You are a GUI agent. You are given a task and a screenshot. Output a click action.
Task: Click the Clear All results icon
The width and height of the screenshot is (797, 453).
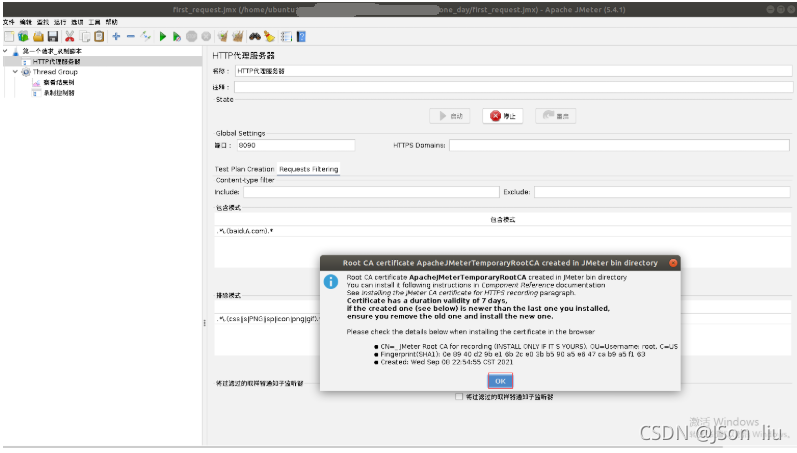coord(237,37)
